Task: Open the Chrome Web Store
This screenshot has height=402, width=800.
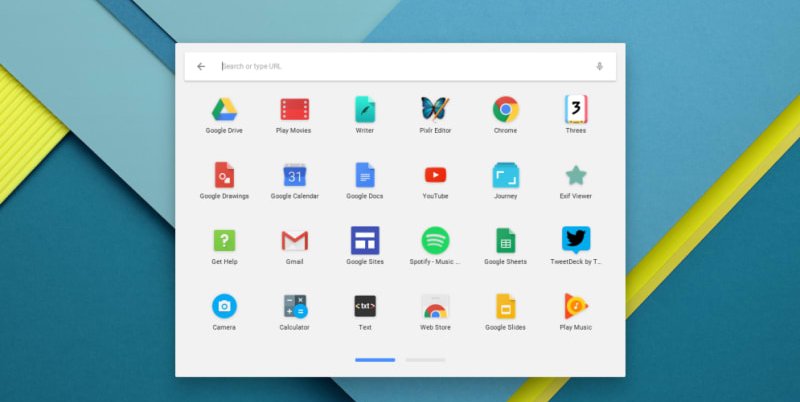Action: pyautogui.click(x=435, y=306)
